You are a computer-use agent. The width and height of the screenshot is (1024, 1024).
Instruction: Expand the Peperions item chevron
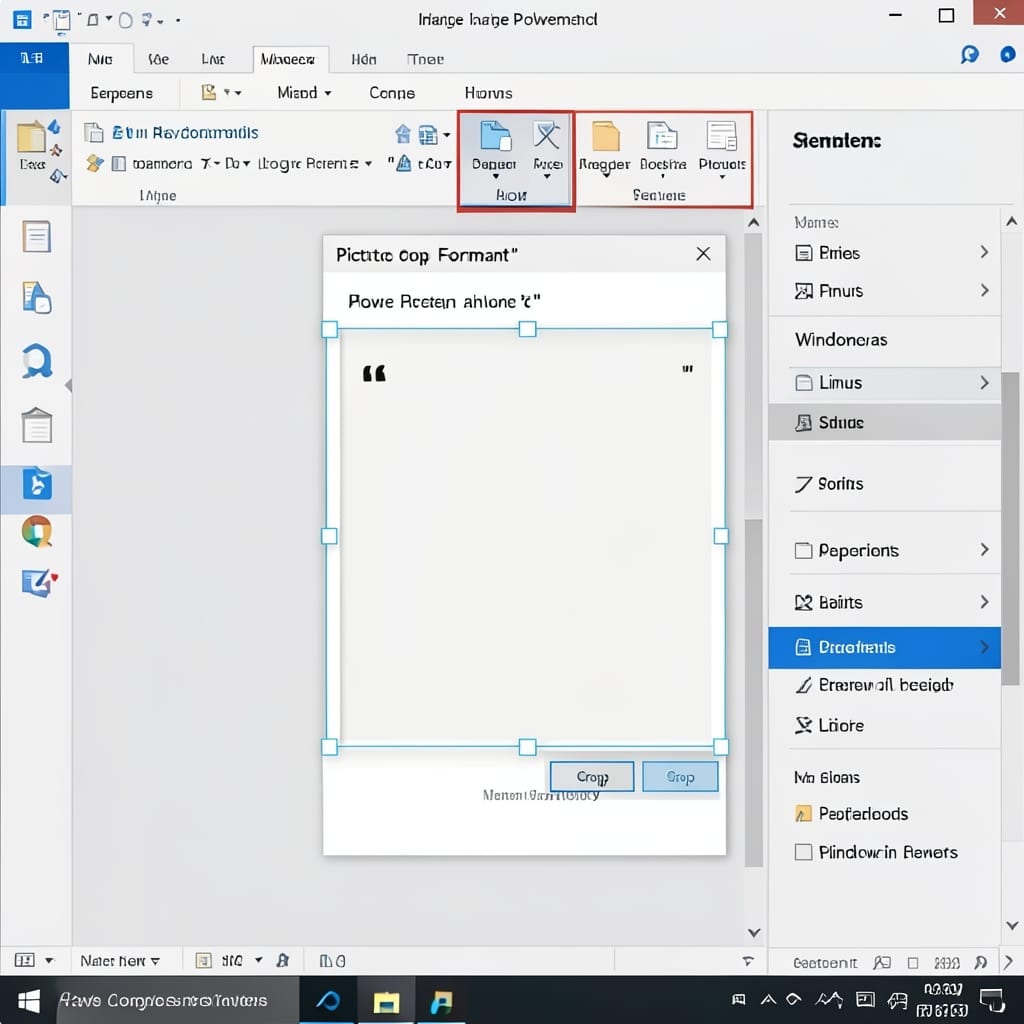984,550
